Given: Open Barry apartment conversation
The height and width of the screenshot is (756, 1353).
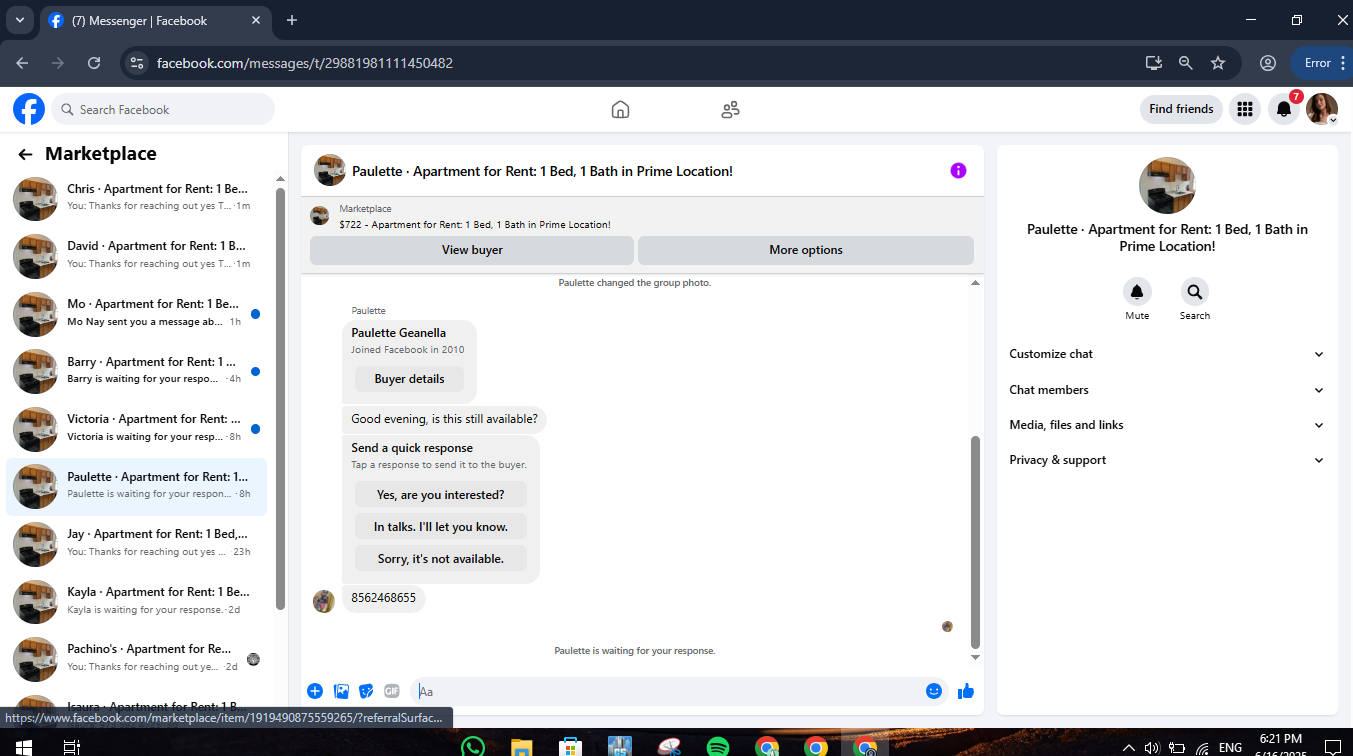Looking at the screenshot, I should point(137,370).
